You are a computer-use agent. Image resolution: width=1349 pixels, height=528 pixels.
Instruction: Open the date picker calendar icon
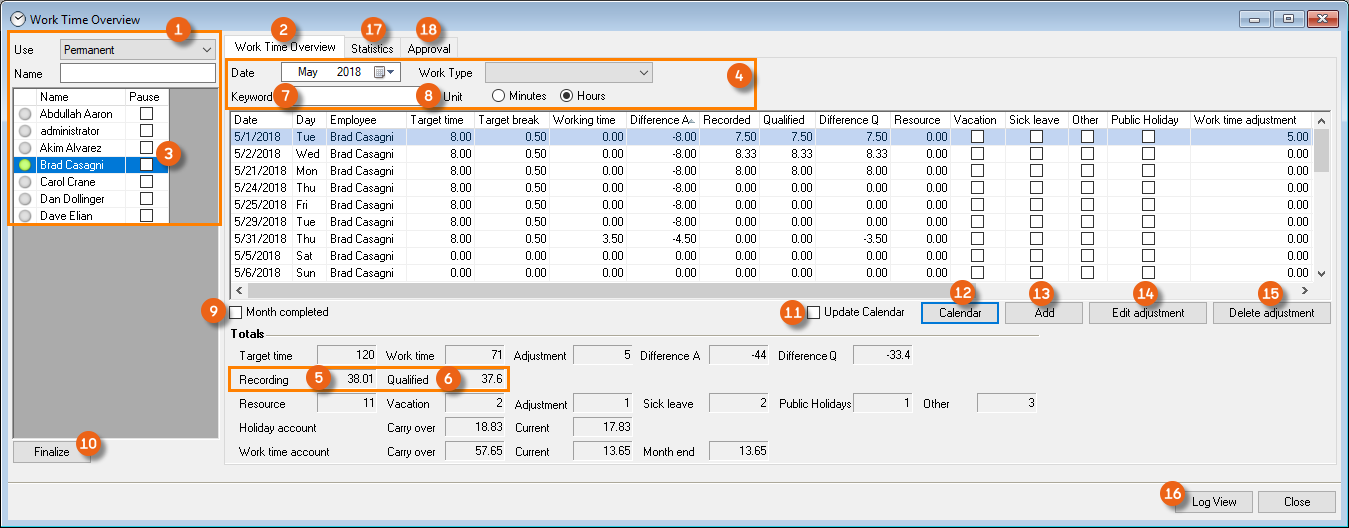380,72
